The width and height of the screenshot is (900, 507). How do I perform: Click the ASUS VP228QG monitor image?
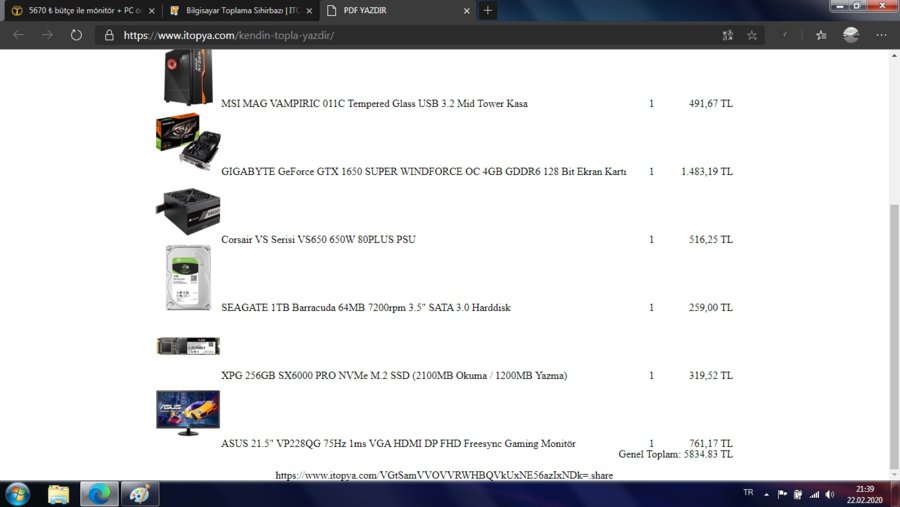(188, 413)
